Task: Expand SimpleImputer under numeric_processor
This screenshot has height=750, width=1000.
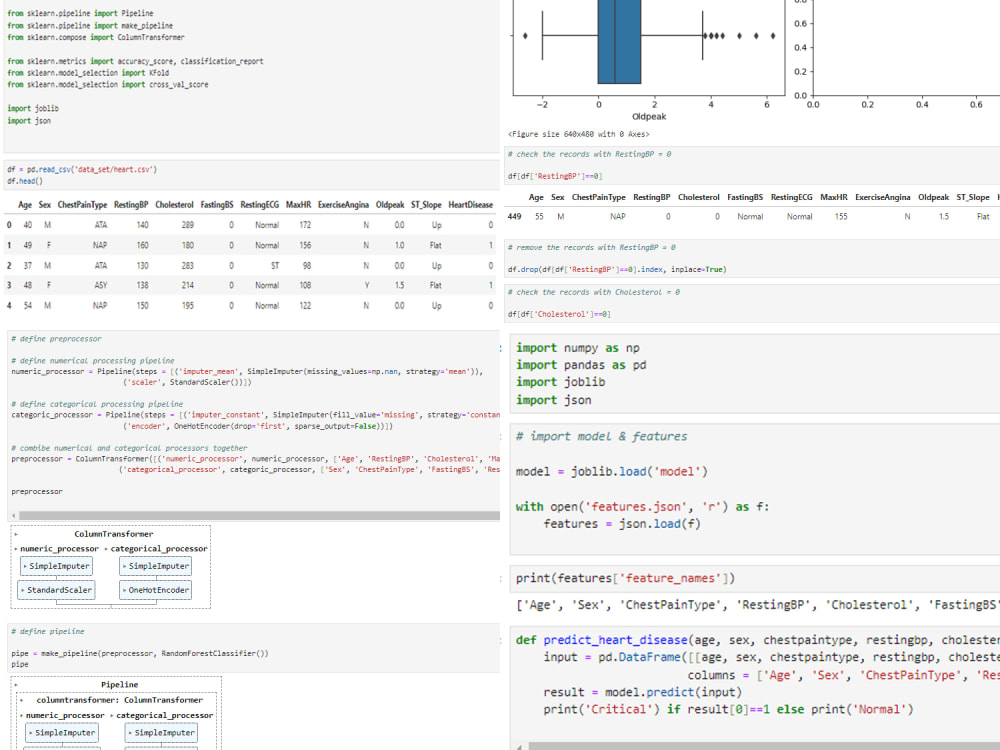Action: tap(62, 566)
